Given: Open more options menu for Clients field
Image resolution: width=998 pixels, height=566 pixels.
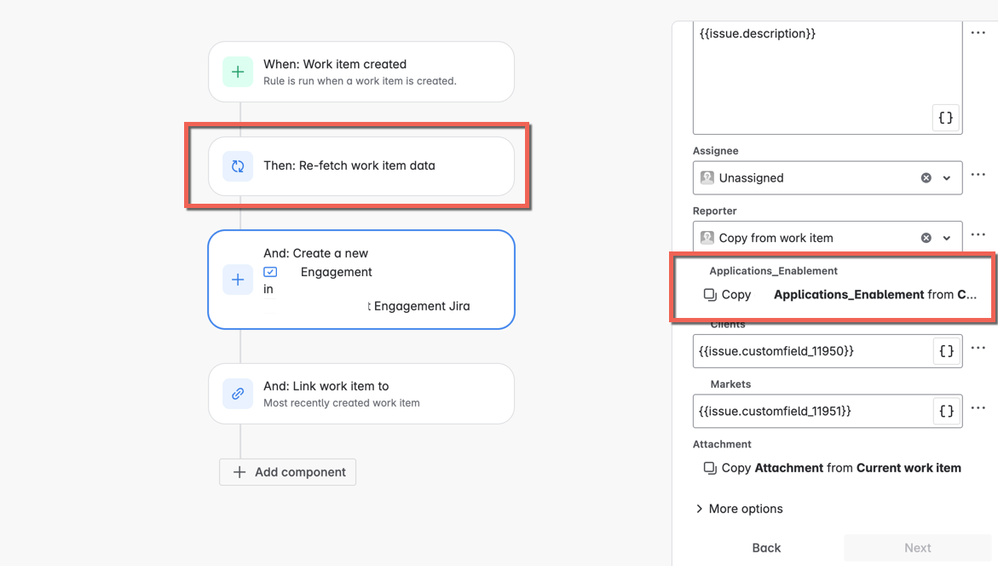Looking at the screenshot, I should tap(978, 348).
